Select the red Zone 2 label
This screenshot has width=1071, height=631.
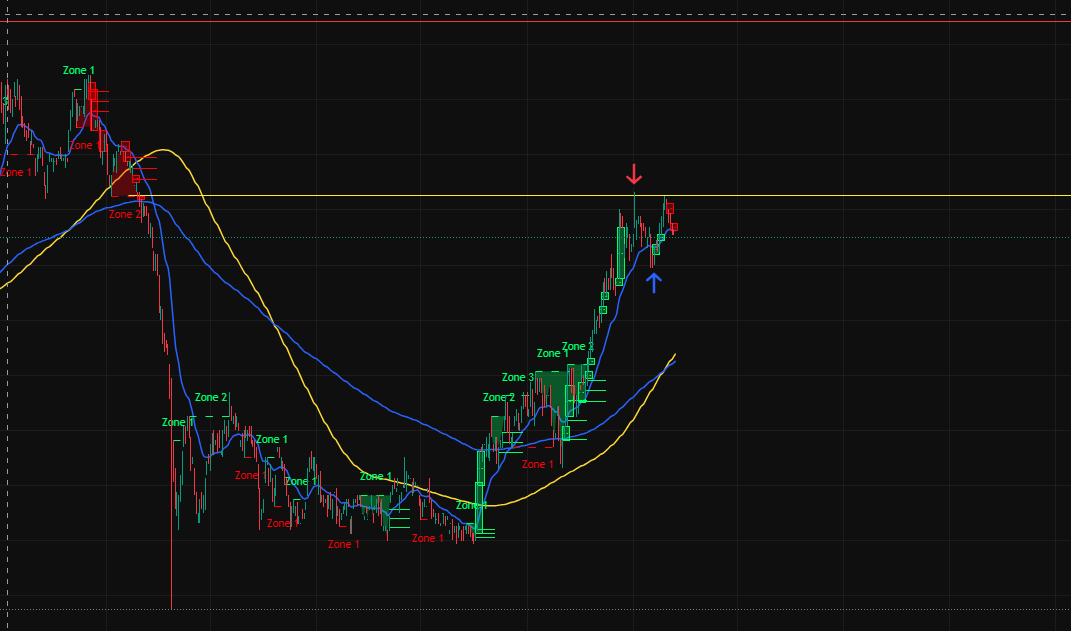125,214
